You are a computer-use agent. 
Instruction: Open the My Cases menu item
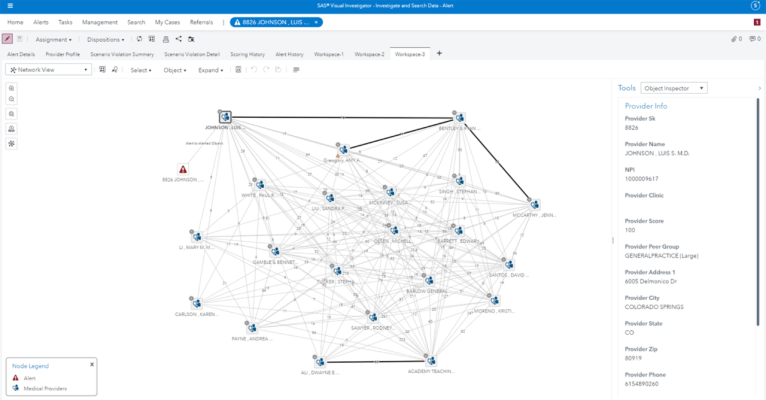pos(175,21)
